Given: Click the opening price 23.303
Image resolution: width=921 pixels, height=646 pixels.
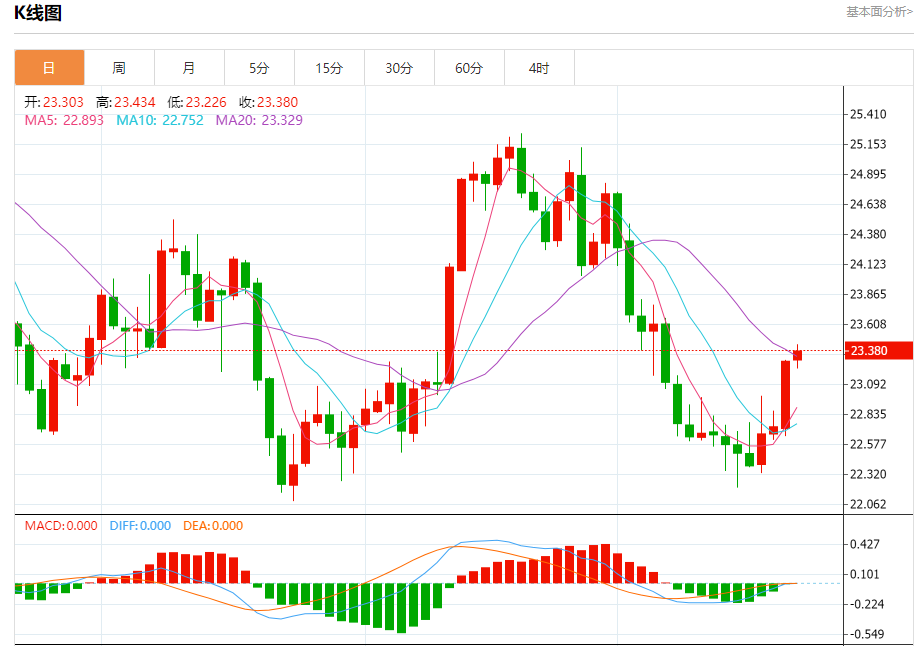Looking at the screenshot, I should 63,102.
